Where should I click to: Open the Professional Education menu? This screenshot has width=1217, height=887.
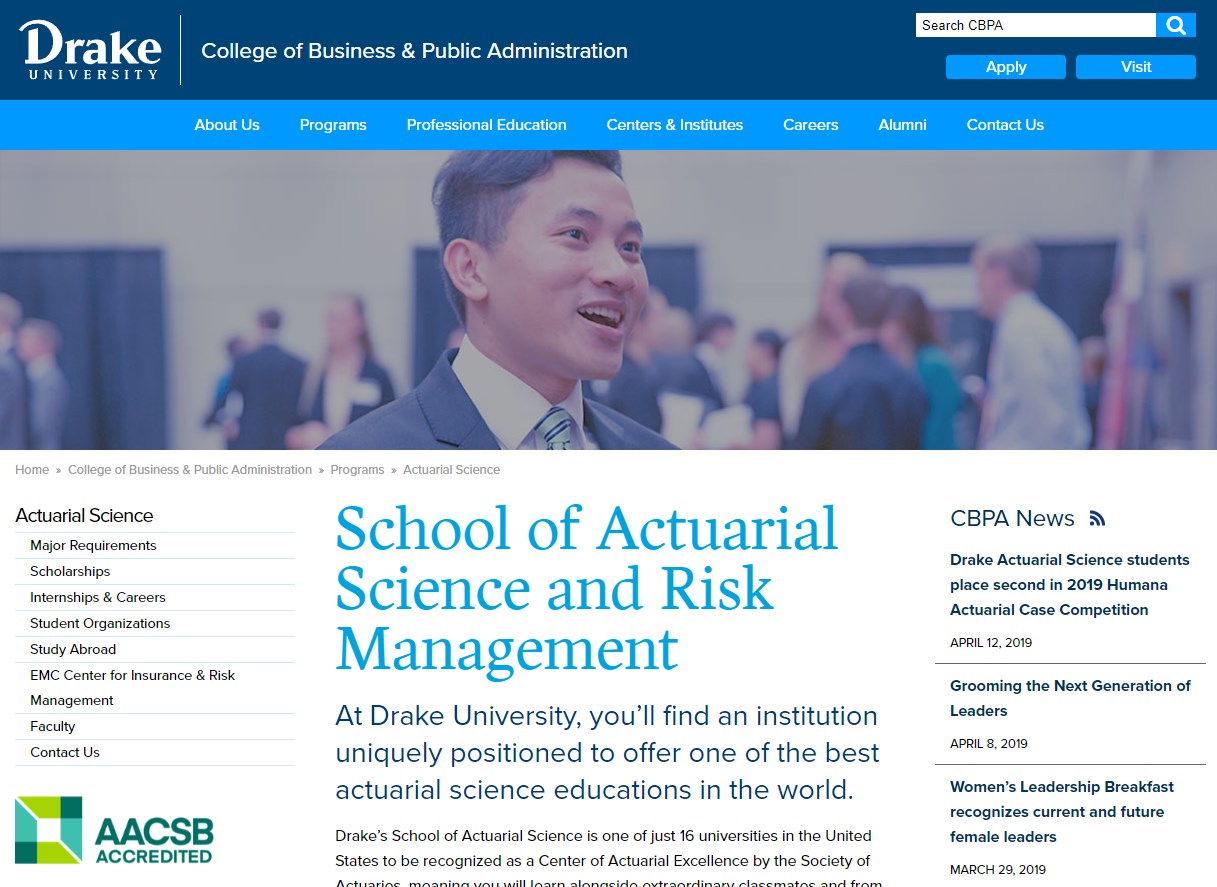487,125
